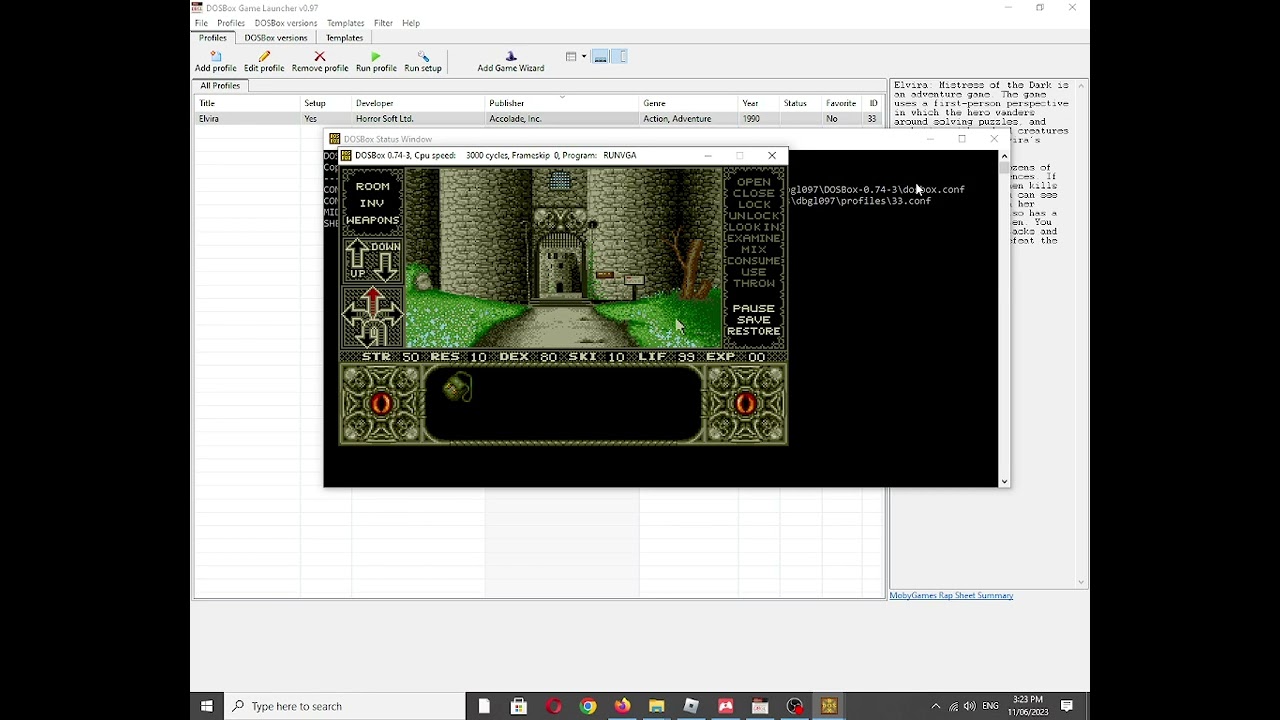This screenshot has width=1280, height=720.
Task: Click SAVE in the game menu
Action: 754,320
